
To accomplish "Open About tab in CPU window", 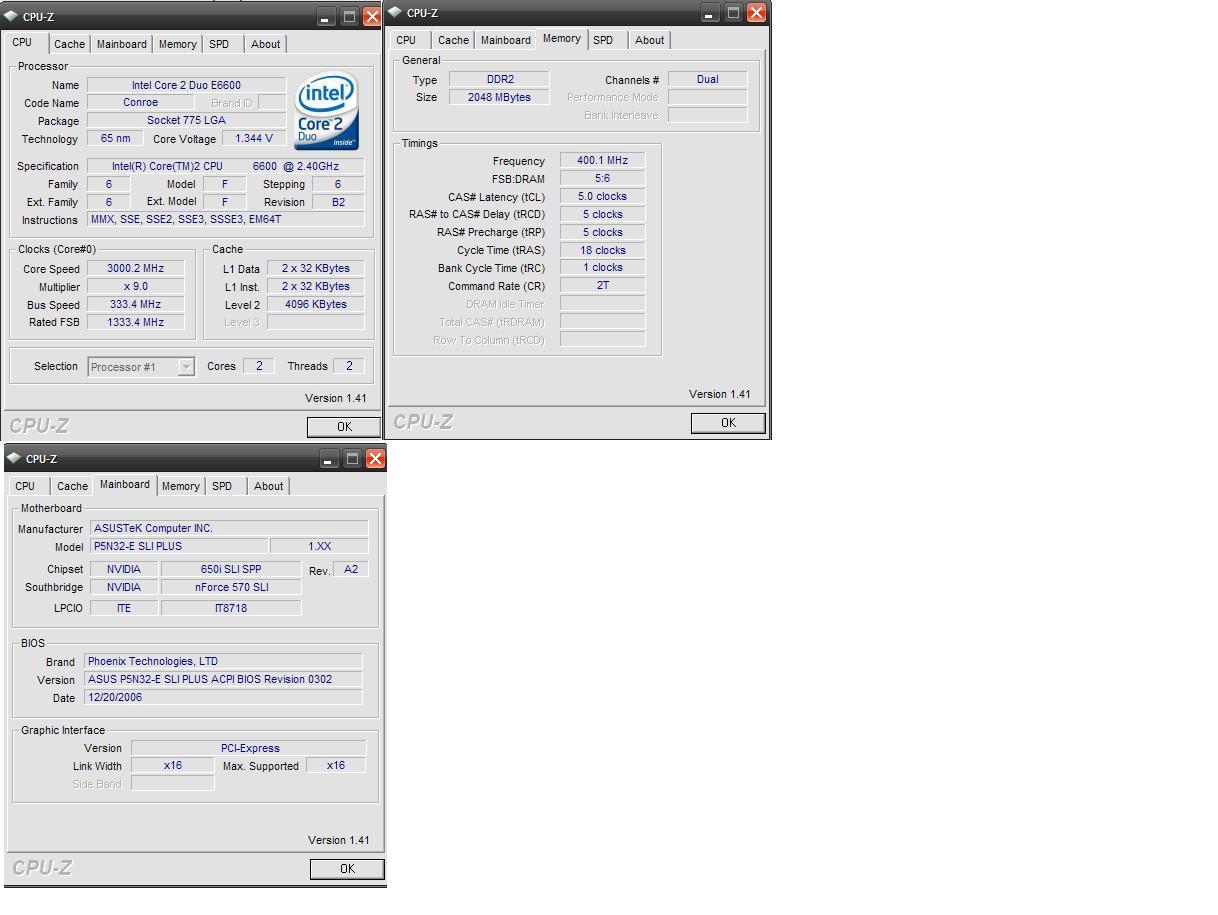I will tap(266, 44).
